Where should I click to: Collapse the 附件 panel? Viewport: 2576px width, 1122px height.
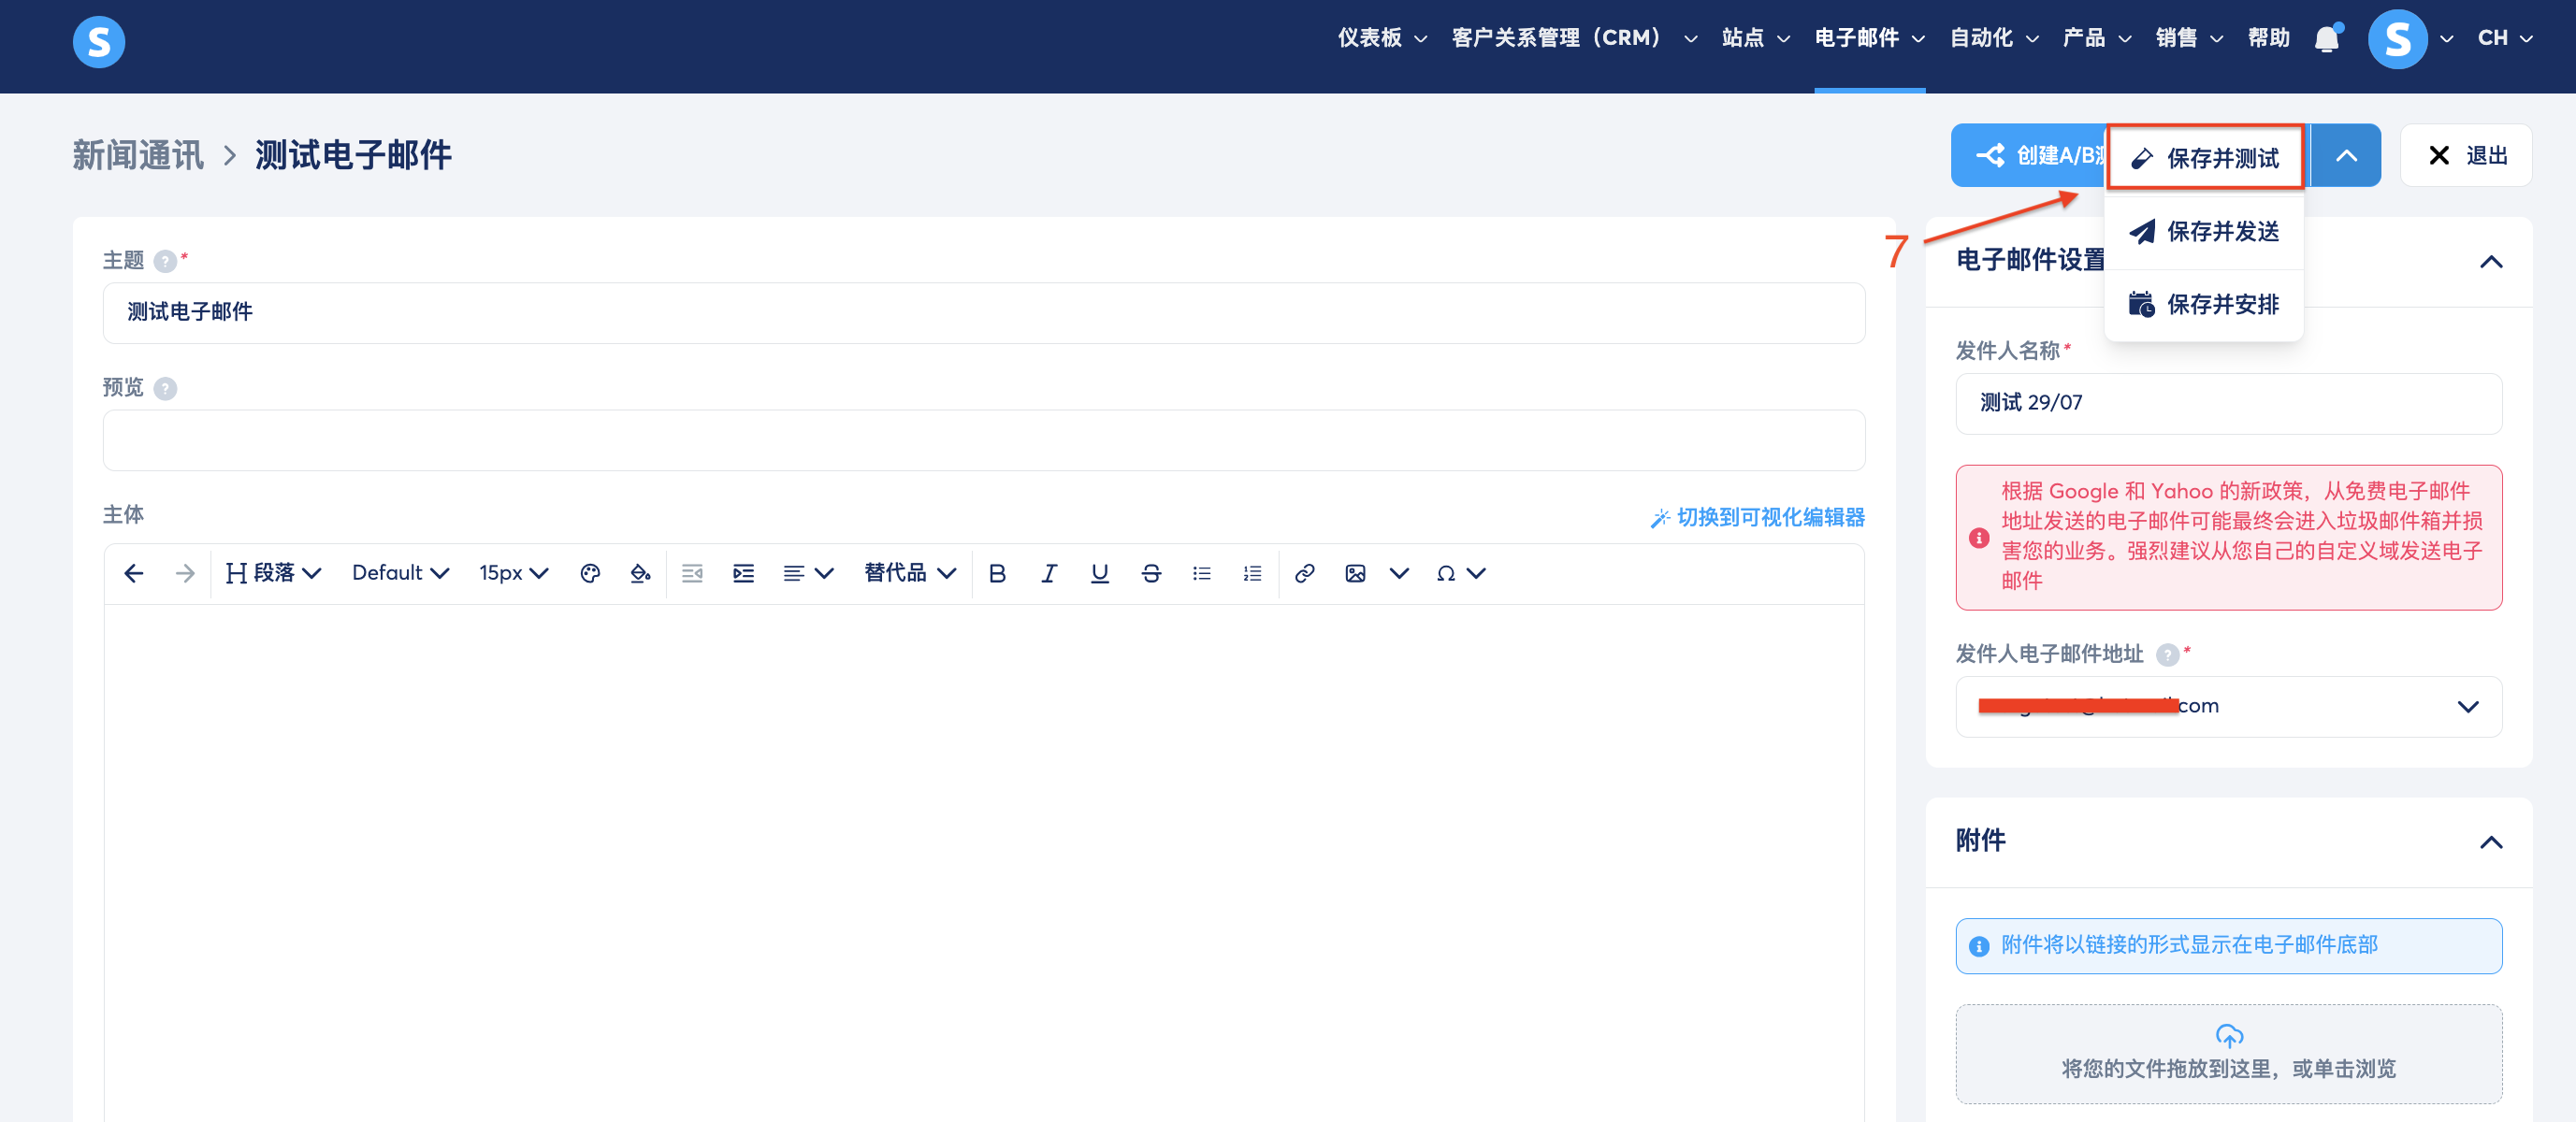point(2490,842)
